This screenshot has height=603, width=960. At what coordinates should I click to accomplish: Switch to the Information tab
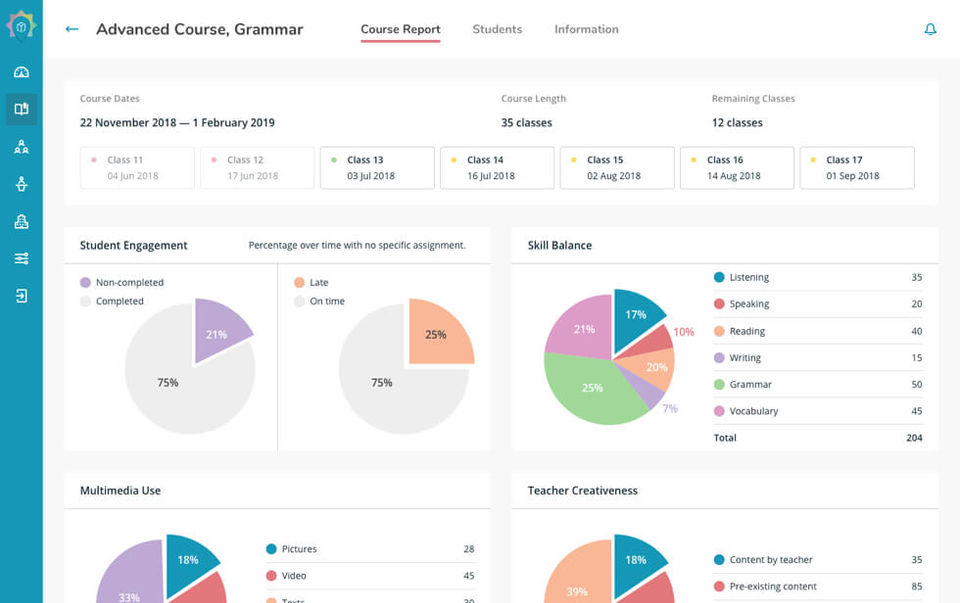tap(587, 29)
